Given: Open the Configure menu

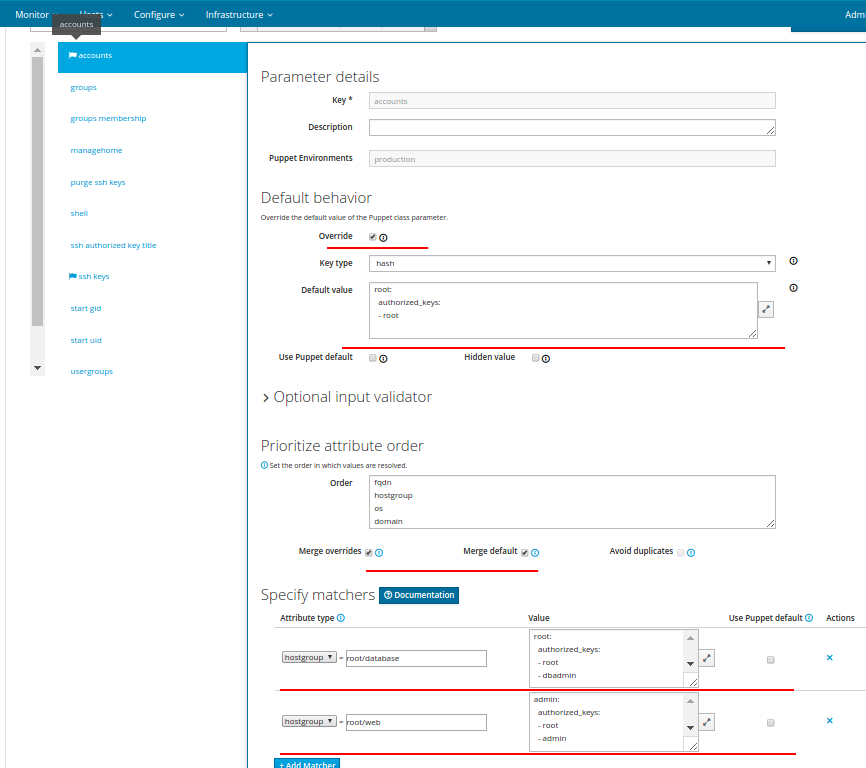Looking at the screenshot, I should pyautogui.click(x=159, y=14).
